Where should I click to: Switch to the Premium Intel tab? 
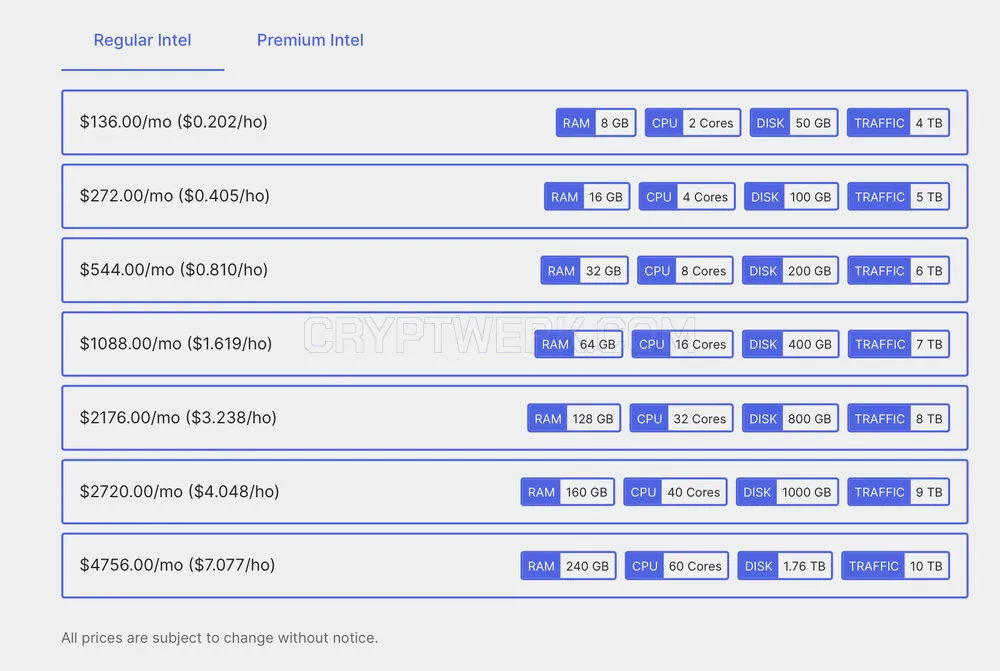(310, 40)
